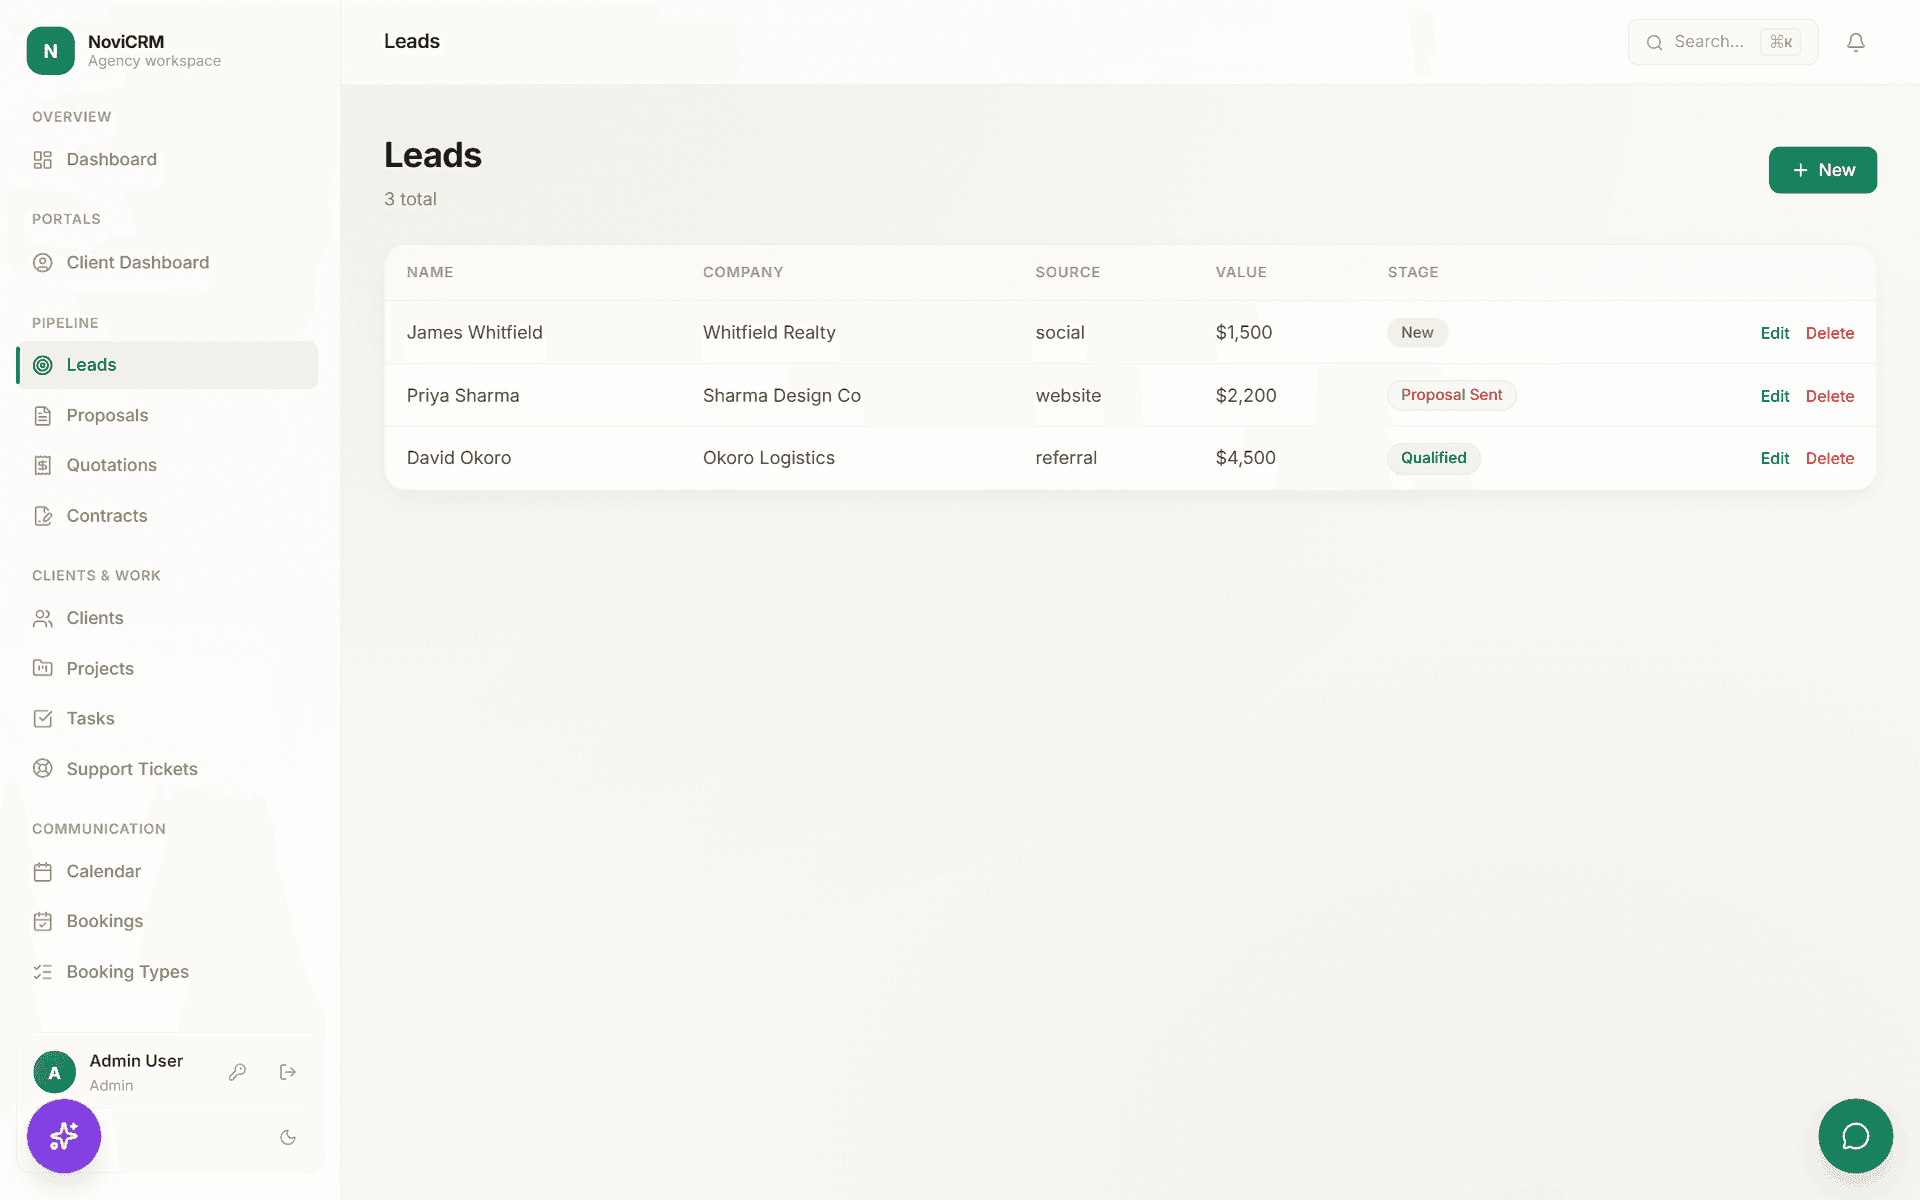
Task: Click the SOURCE column header
Action: (x=1067, y=272)
